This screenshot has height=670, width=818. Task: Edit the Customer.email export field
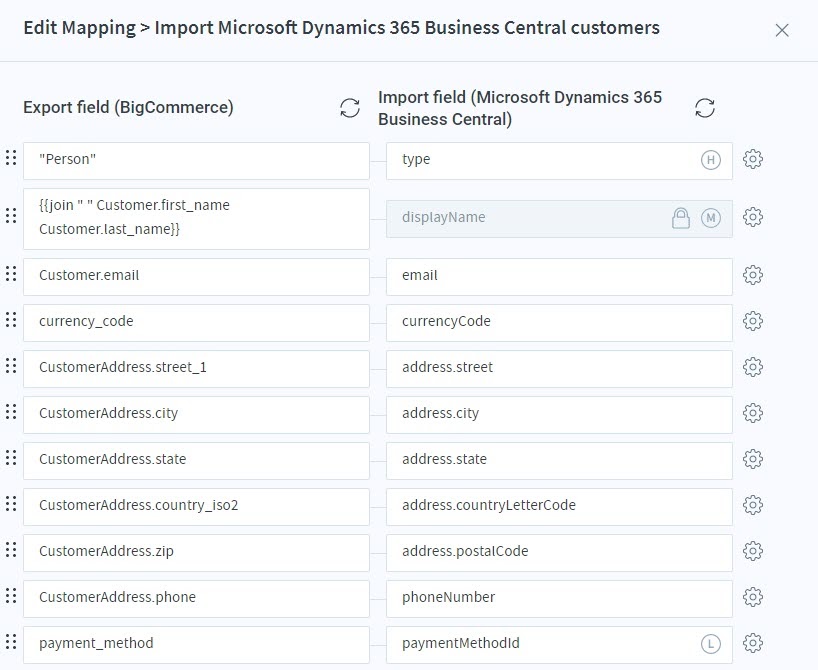(x=196, y=277)
